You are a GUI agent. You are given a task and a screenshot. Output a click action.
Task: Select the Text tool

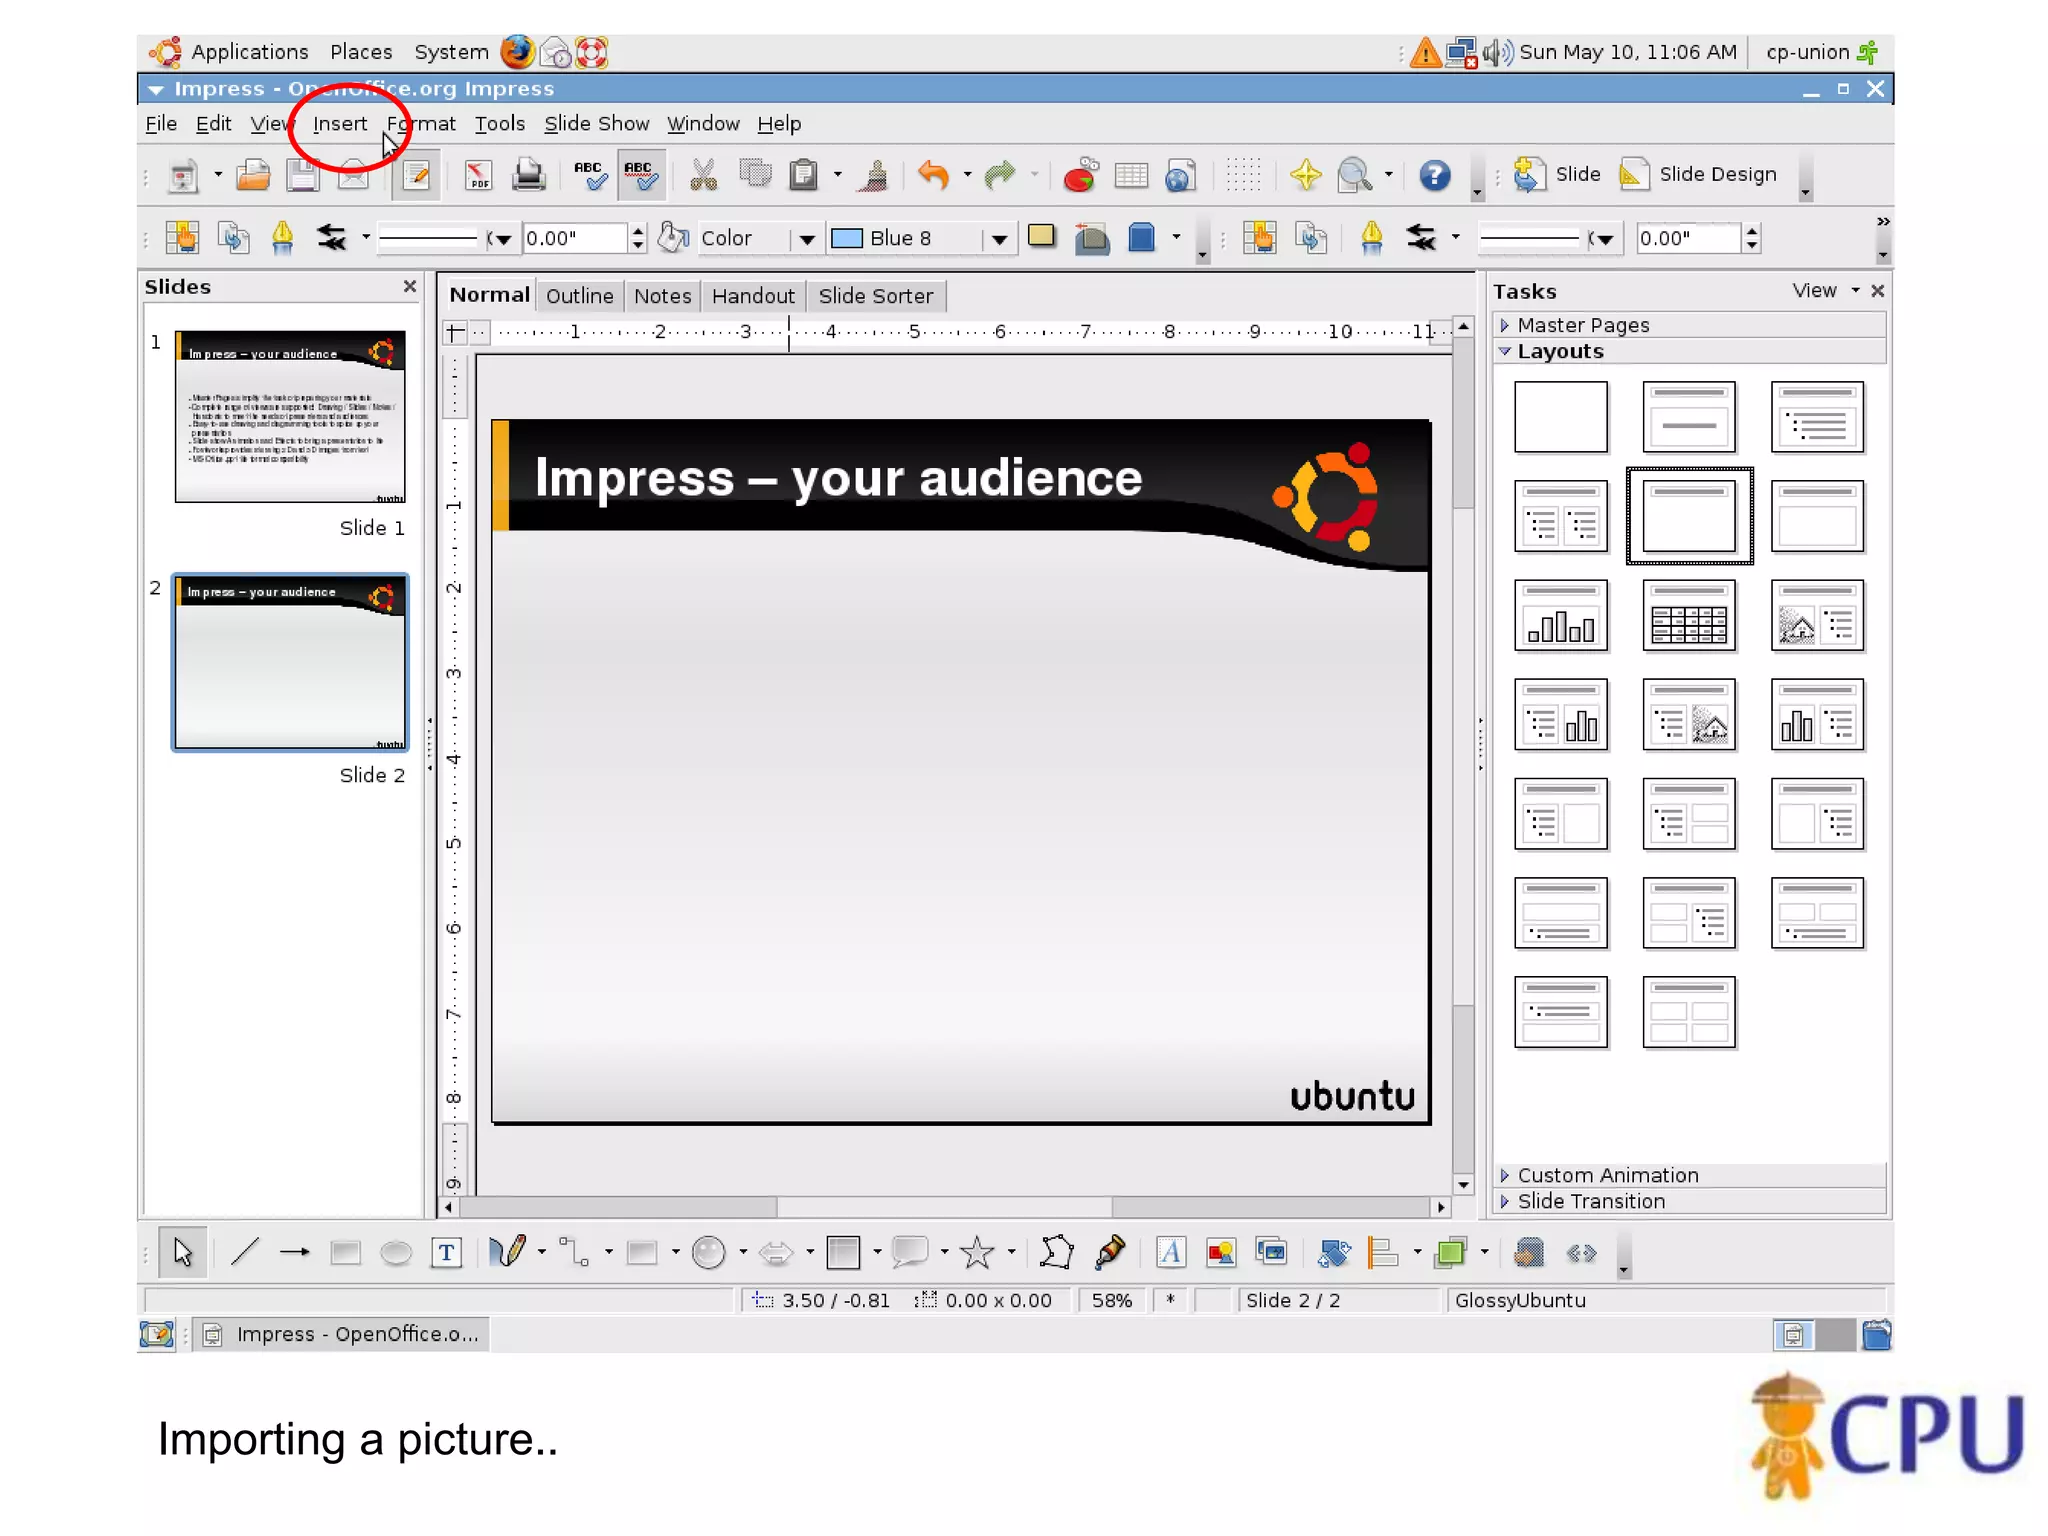tap(446, 1252)
